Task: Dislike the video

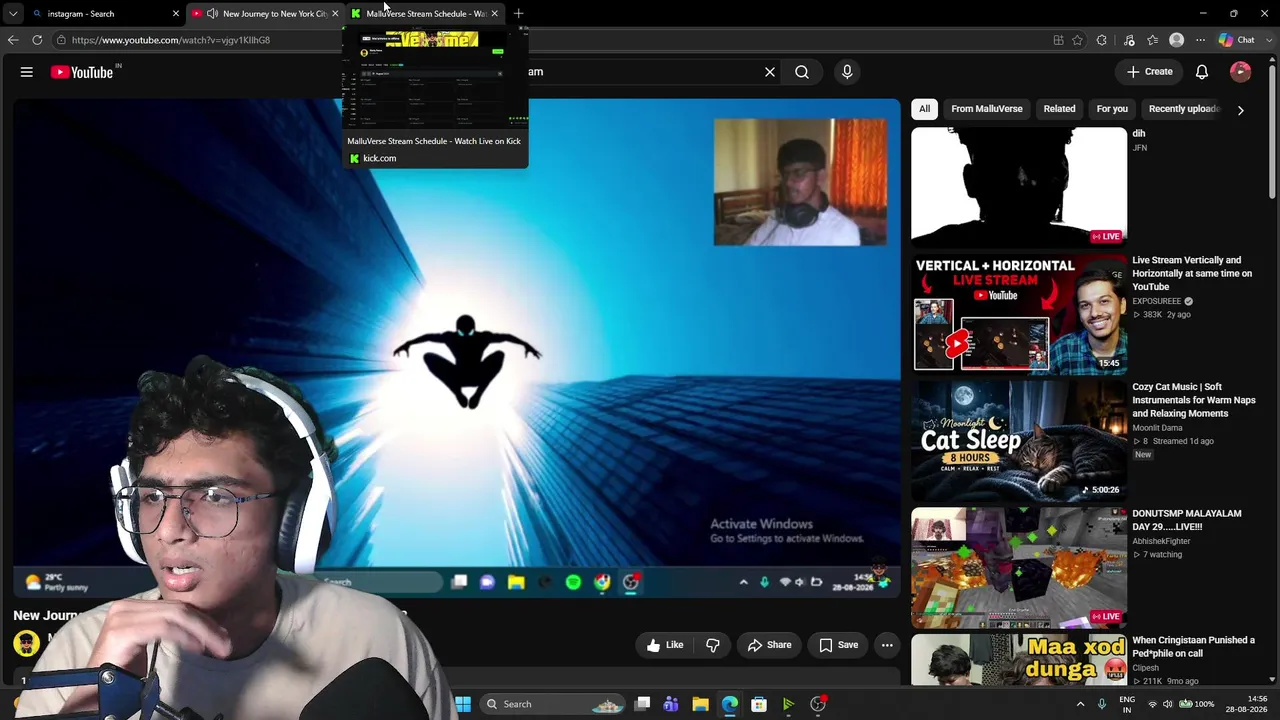Action: (713, 645)
